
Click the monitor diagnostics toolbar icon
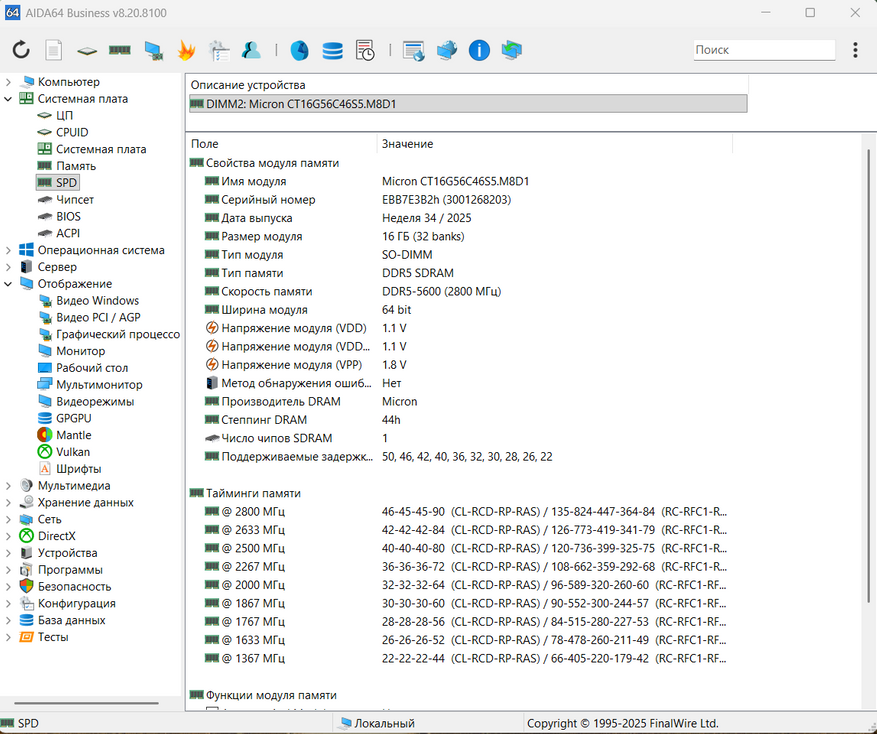[153, 50]
